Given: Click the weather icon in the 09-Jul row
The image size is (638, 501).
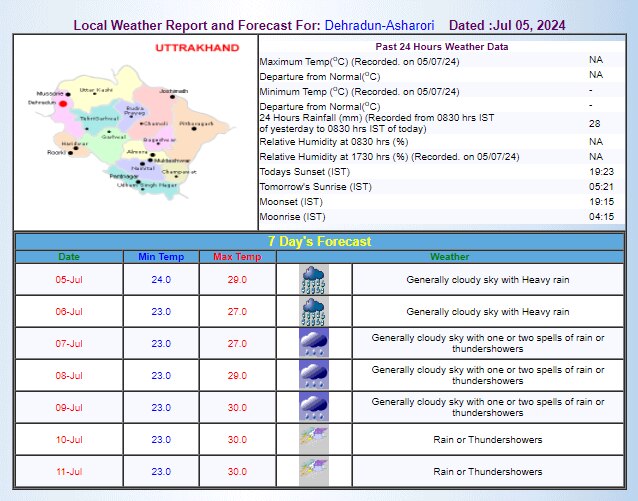Looking at the screenshot, I should click(x=314, y=407).
